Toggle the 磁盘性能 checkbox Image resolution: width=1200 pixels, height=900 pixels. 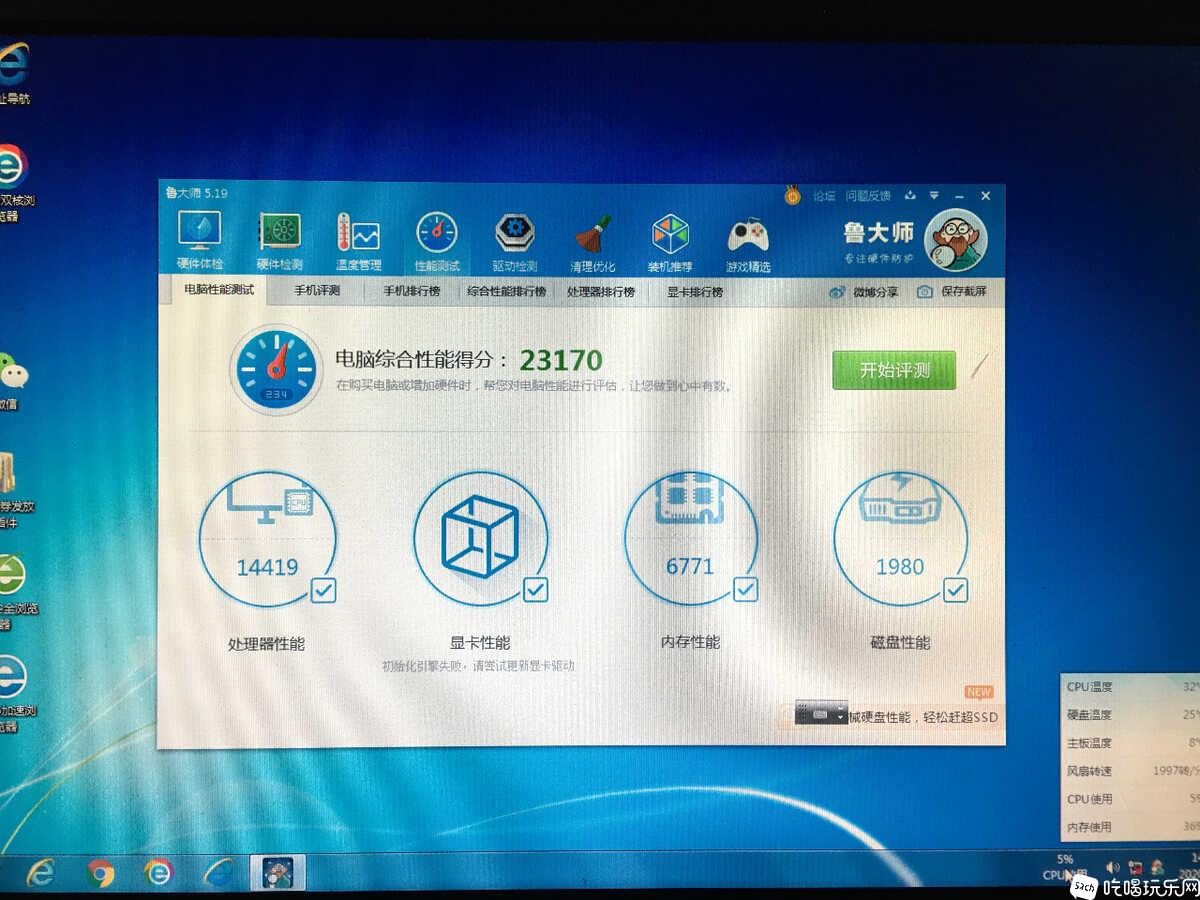955,590
